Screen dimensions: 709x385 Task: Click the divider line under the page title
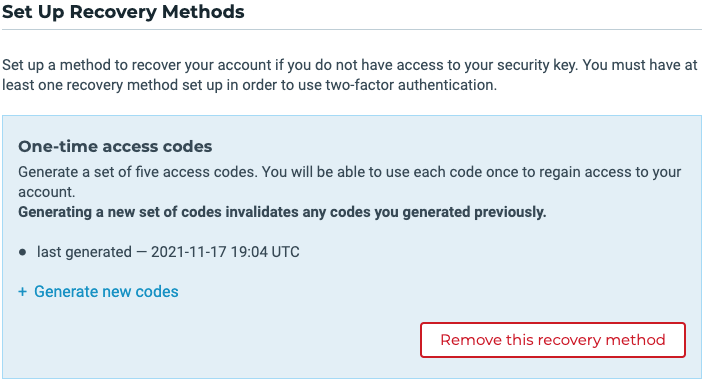click(x=352, y=30)
